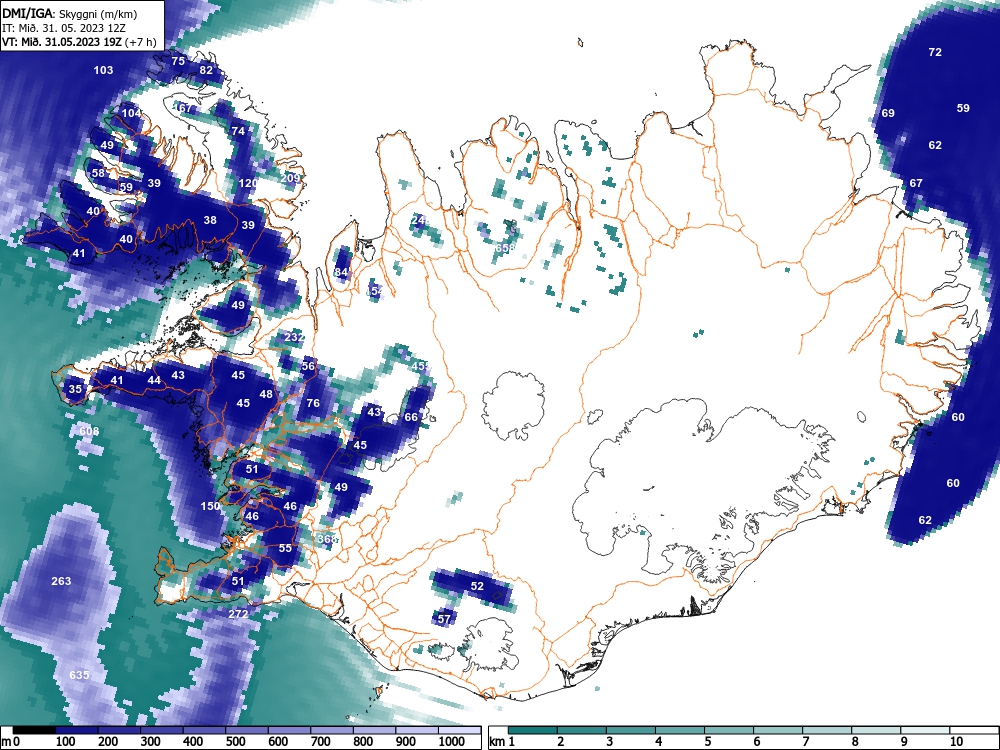Click the visibility value 58

pyautogui.click(x=98, y=173)
